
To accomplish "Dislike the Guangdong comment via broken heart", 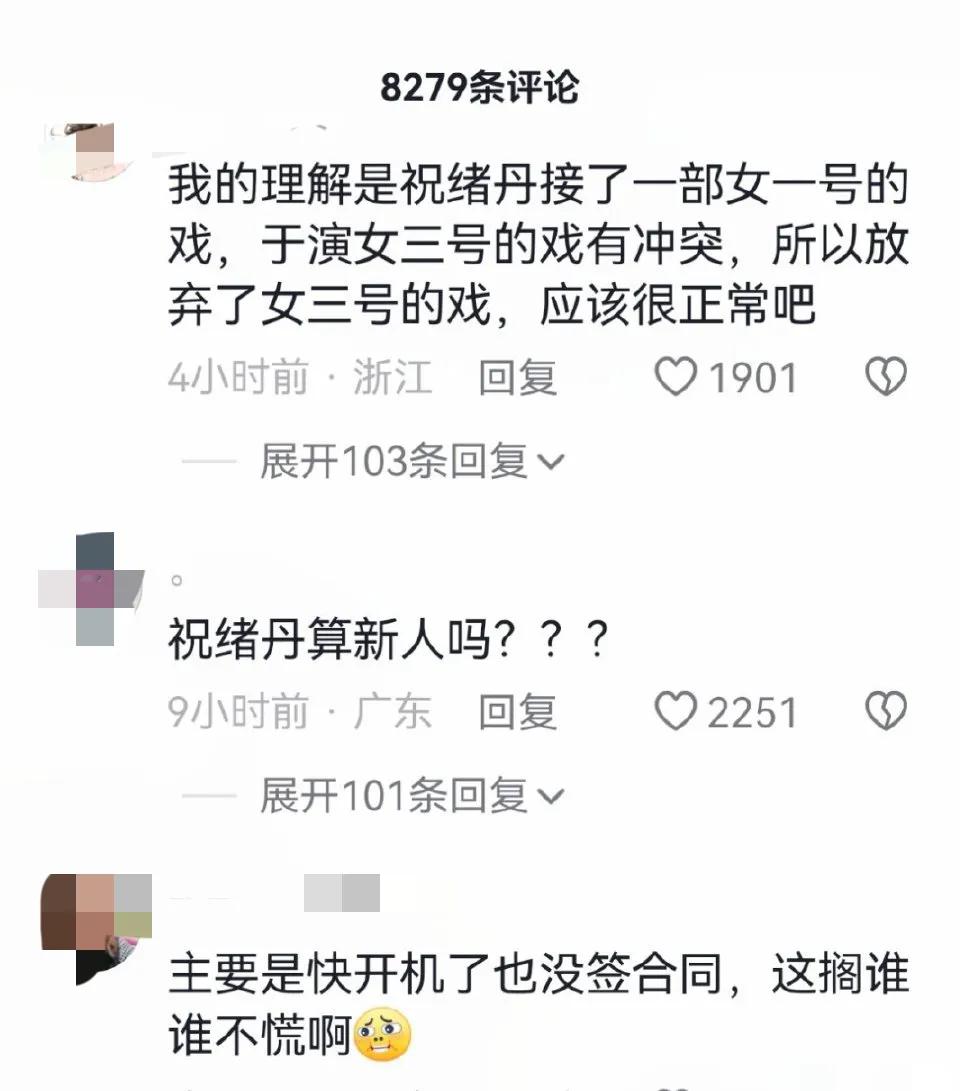I will pyautogui.click(x=886, y=710).
